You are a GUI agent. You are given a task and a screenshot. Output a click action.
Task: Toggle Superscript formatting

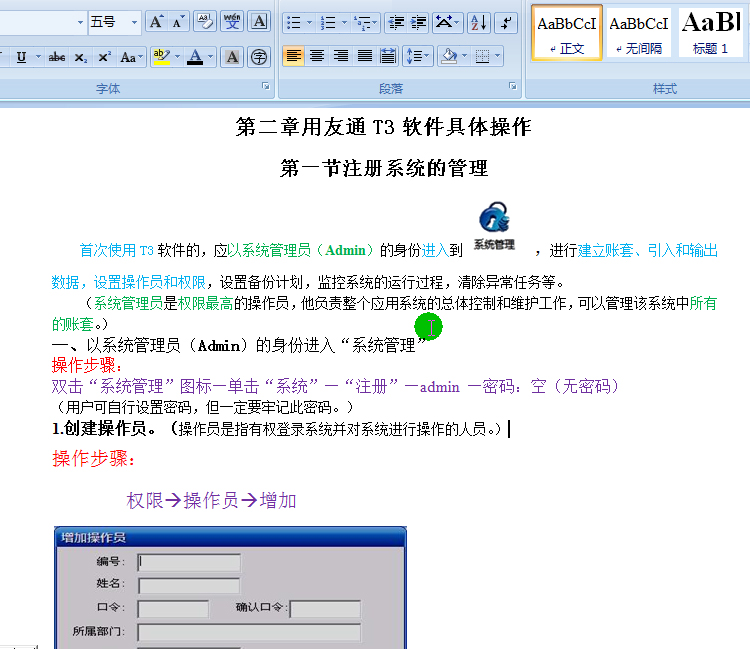pyautogui.click(x=103, y=57)
